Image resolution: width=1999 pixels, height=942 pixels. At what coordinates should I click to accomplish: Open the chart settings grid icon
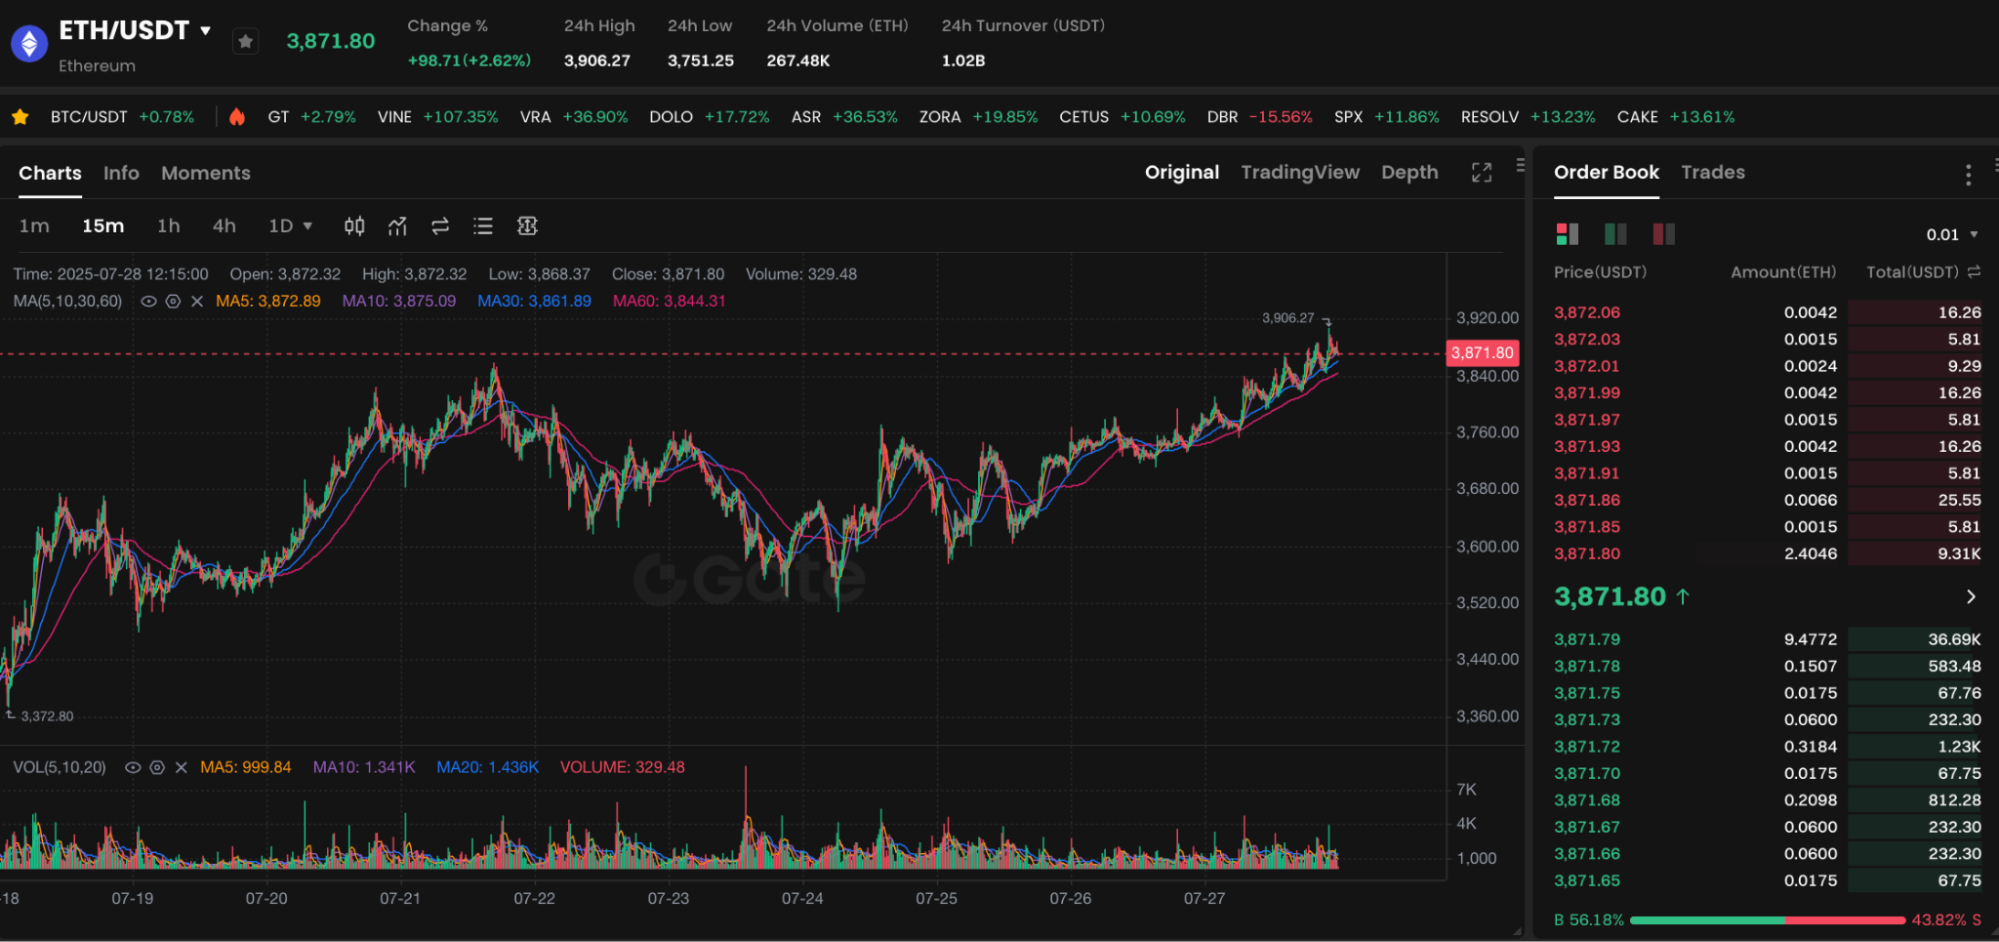point(527,226)
